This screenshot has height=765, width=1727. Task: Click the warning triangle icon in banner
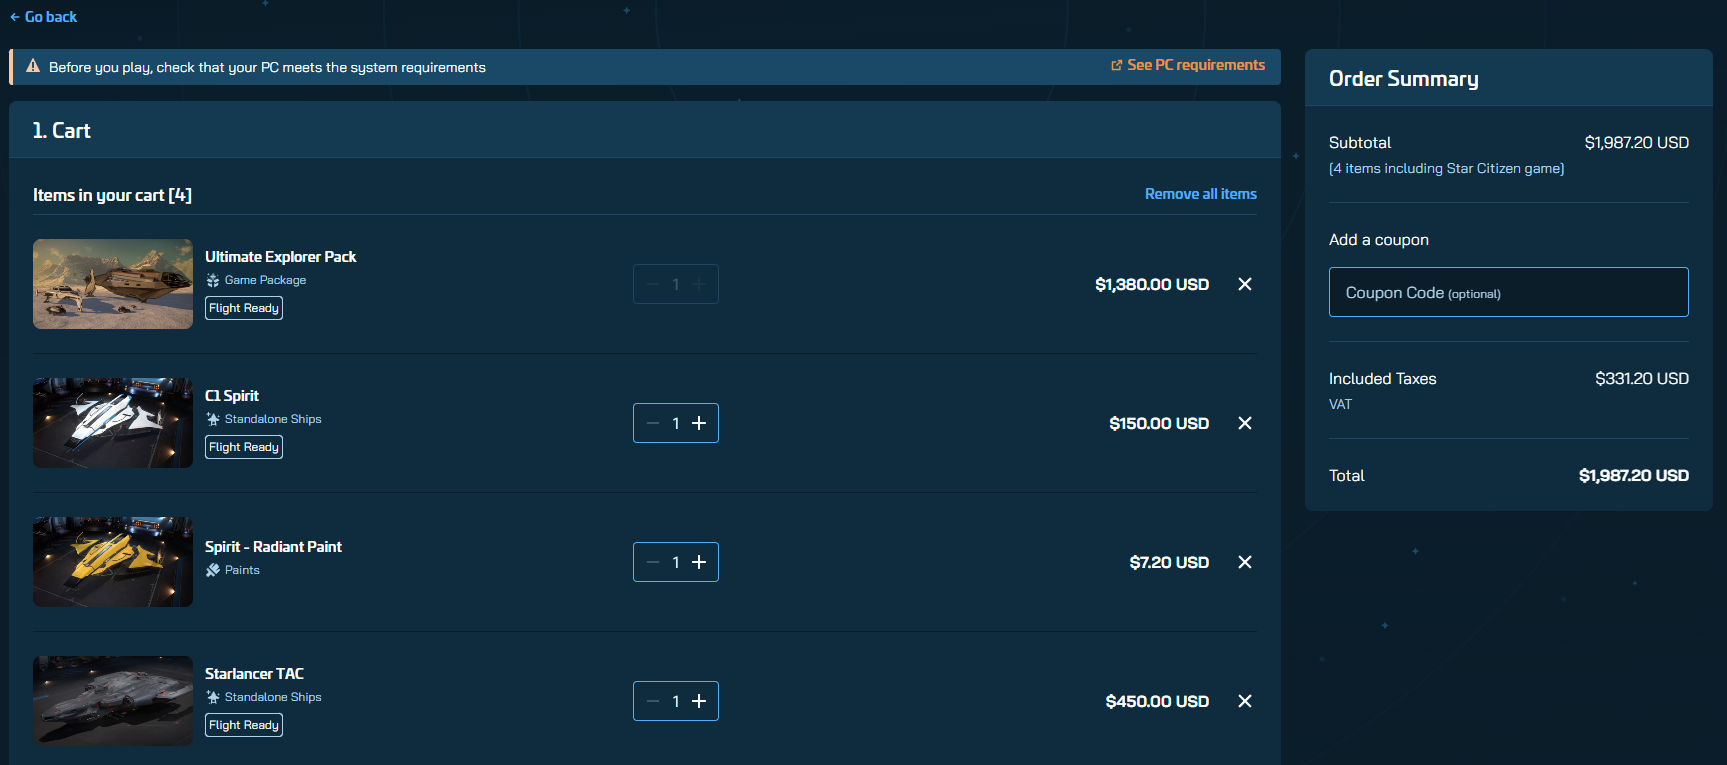point(33,66)
